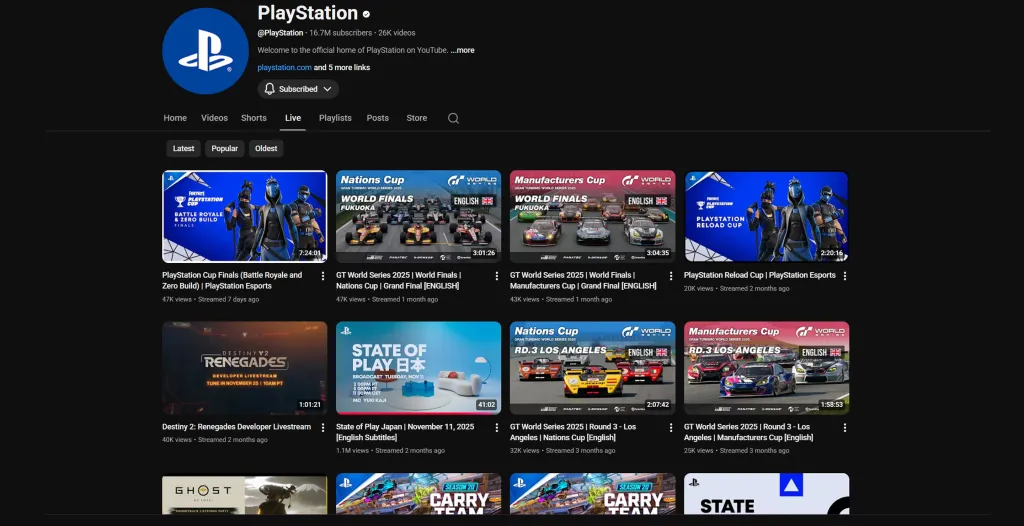
Task: Click the PlayStation channel name heading
Action: (308, 13)
